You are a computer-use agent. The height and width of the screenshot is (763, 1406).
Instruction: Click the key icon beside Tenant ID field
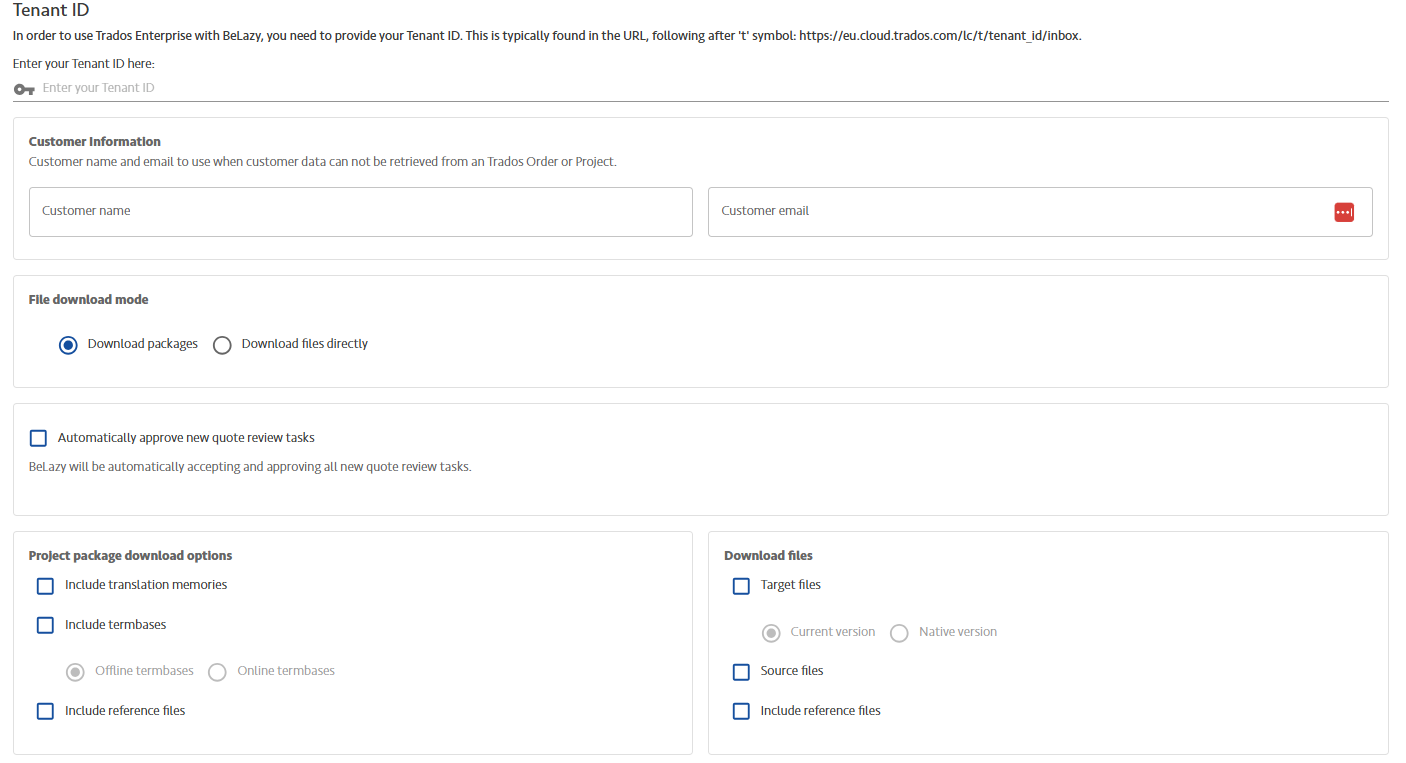[x=24, y=89]
